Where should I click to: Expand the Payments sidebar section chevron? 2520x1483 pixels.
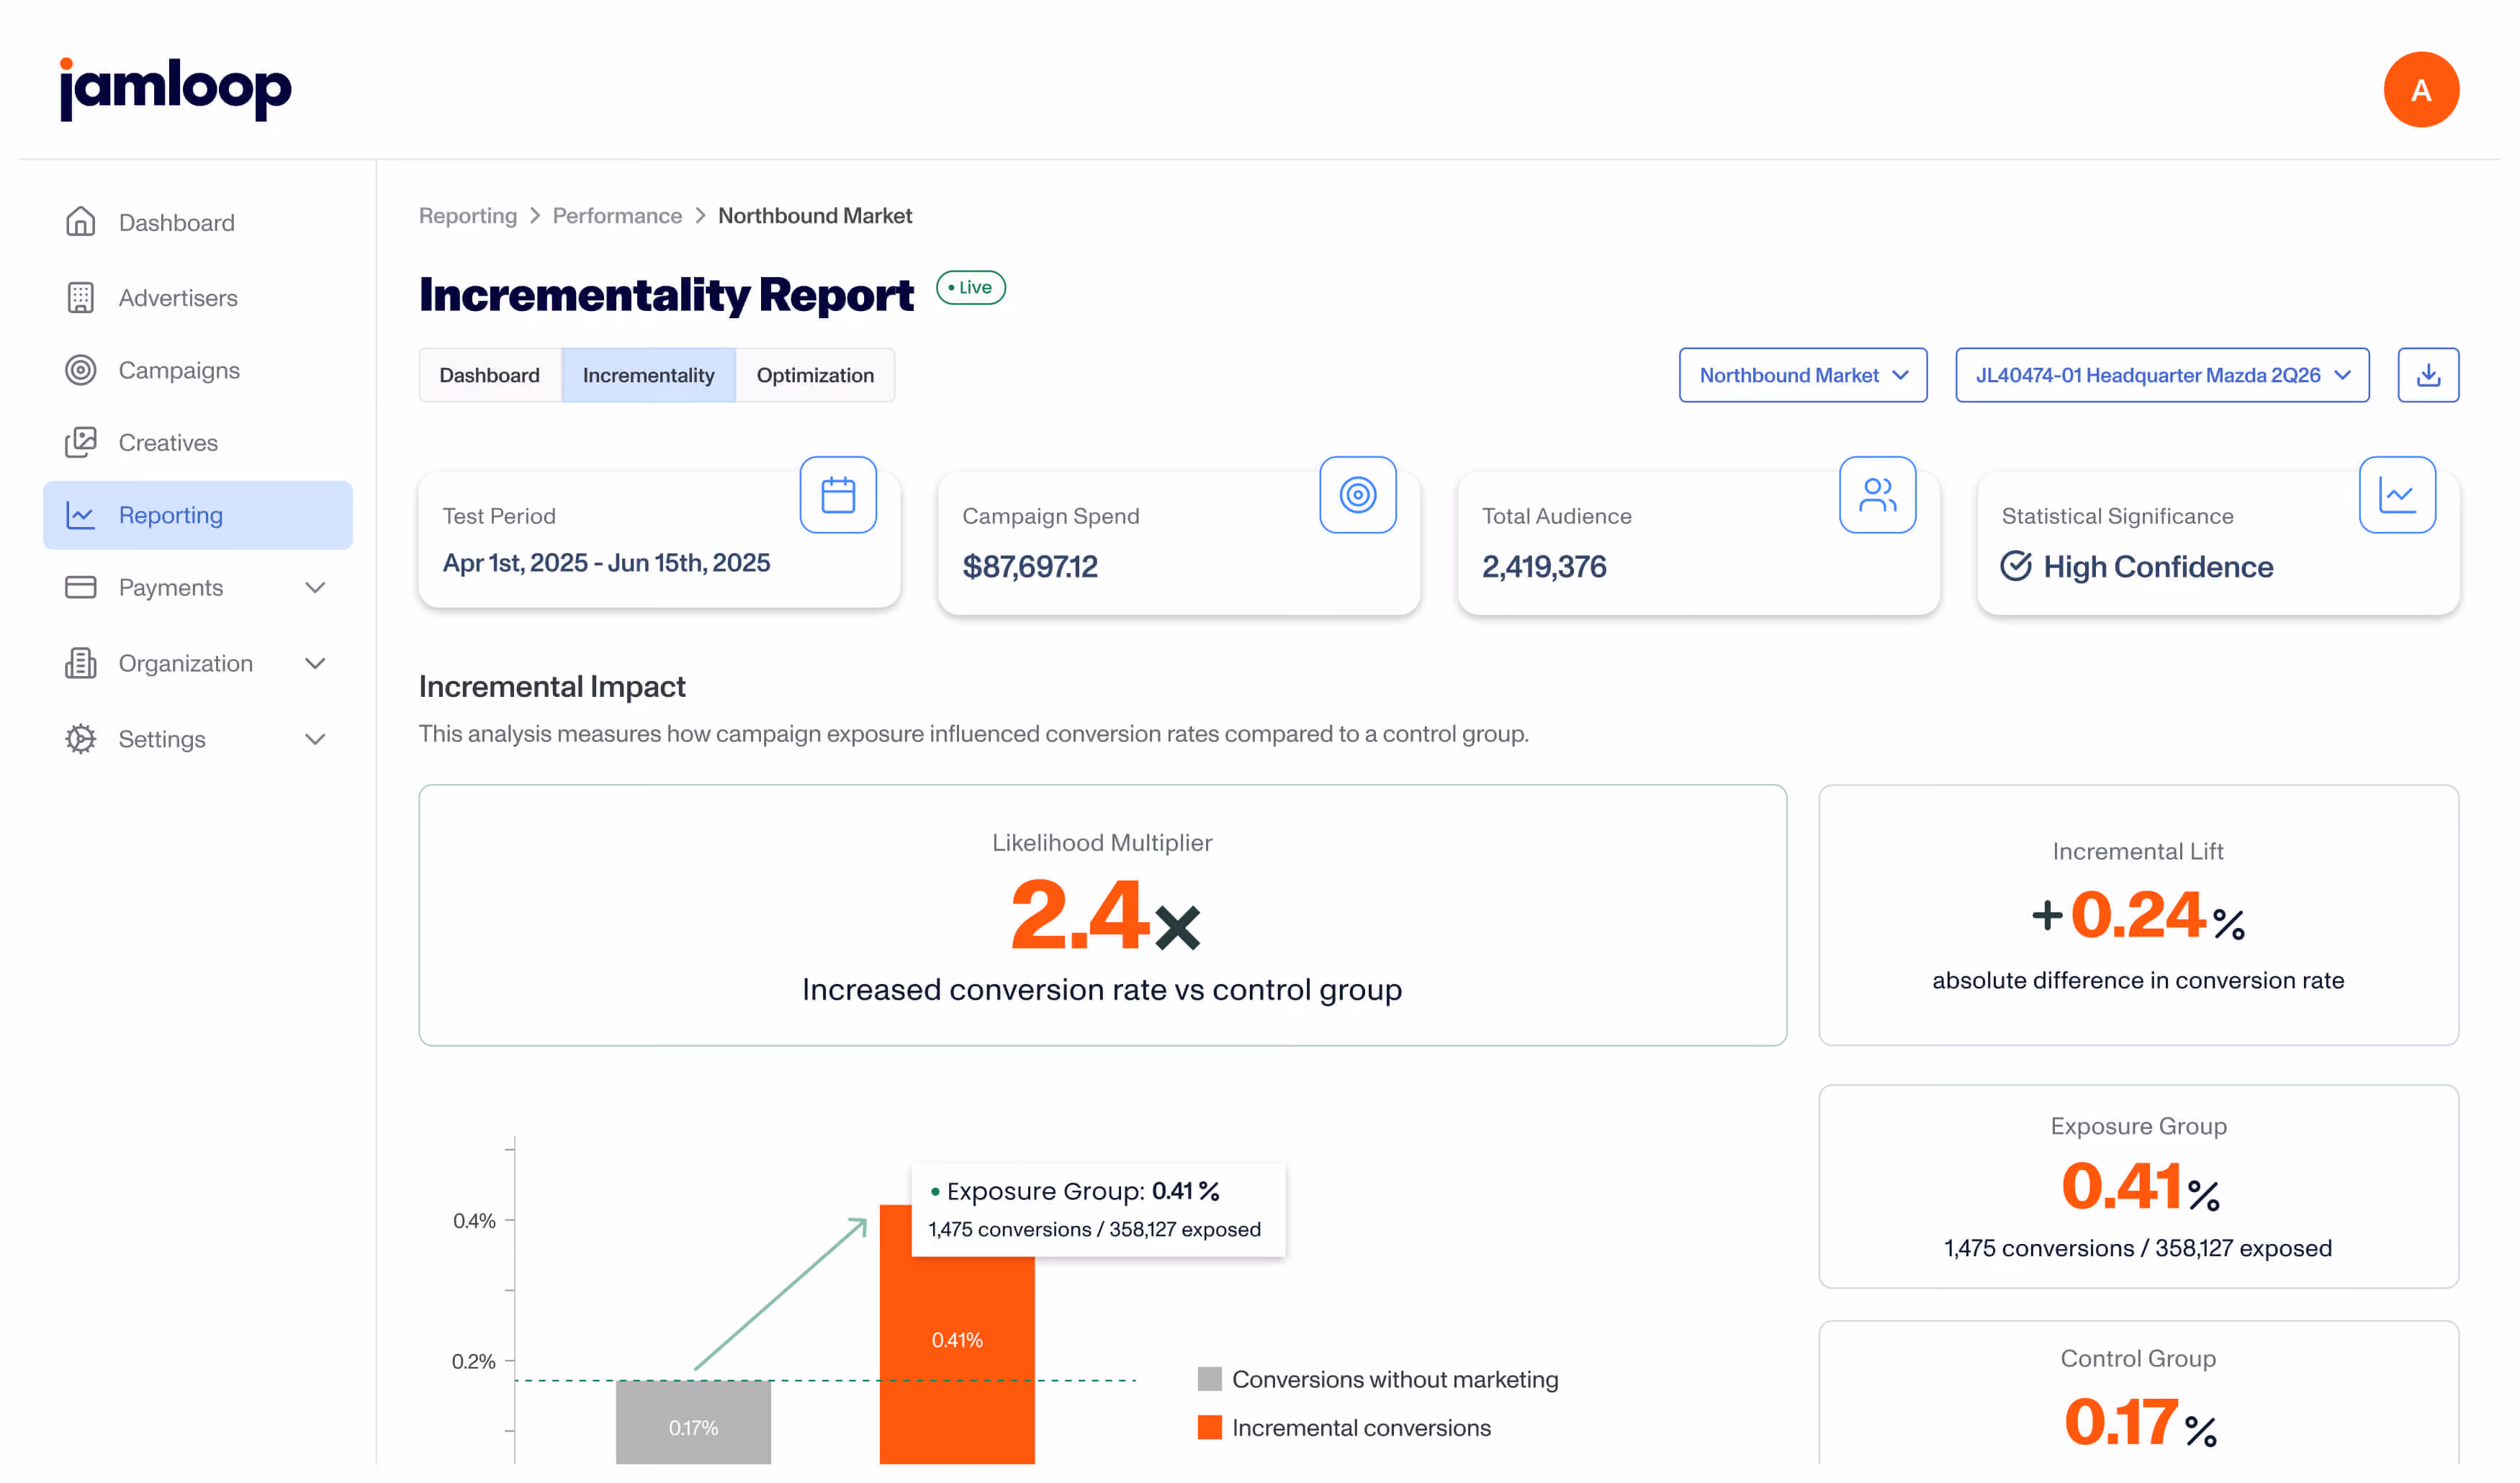(x=315, y=588)
